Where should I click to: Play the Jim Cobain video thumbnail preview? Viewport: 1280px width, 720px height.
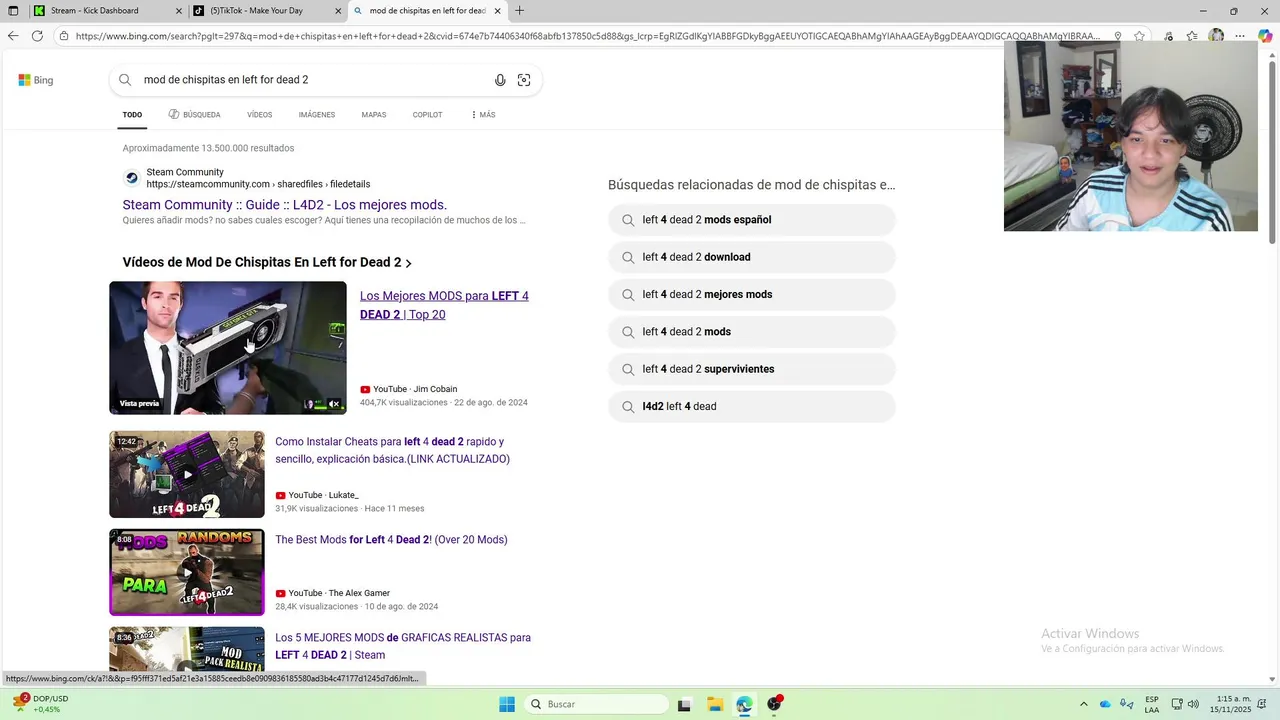pyautogui.click(x=228, y=348)
